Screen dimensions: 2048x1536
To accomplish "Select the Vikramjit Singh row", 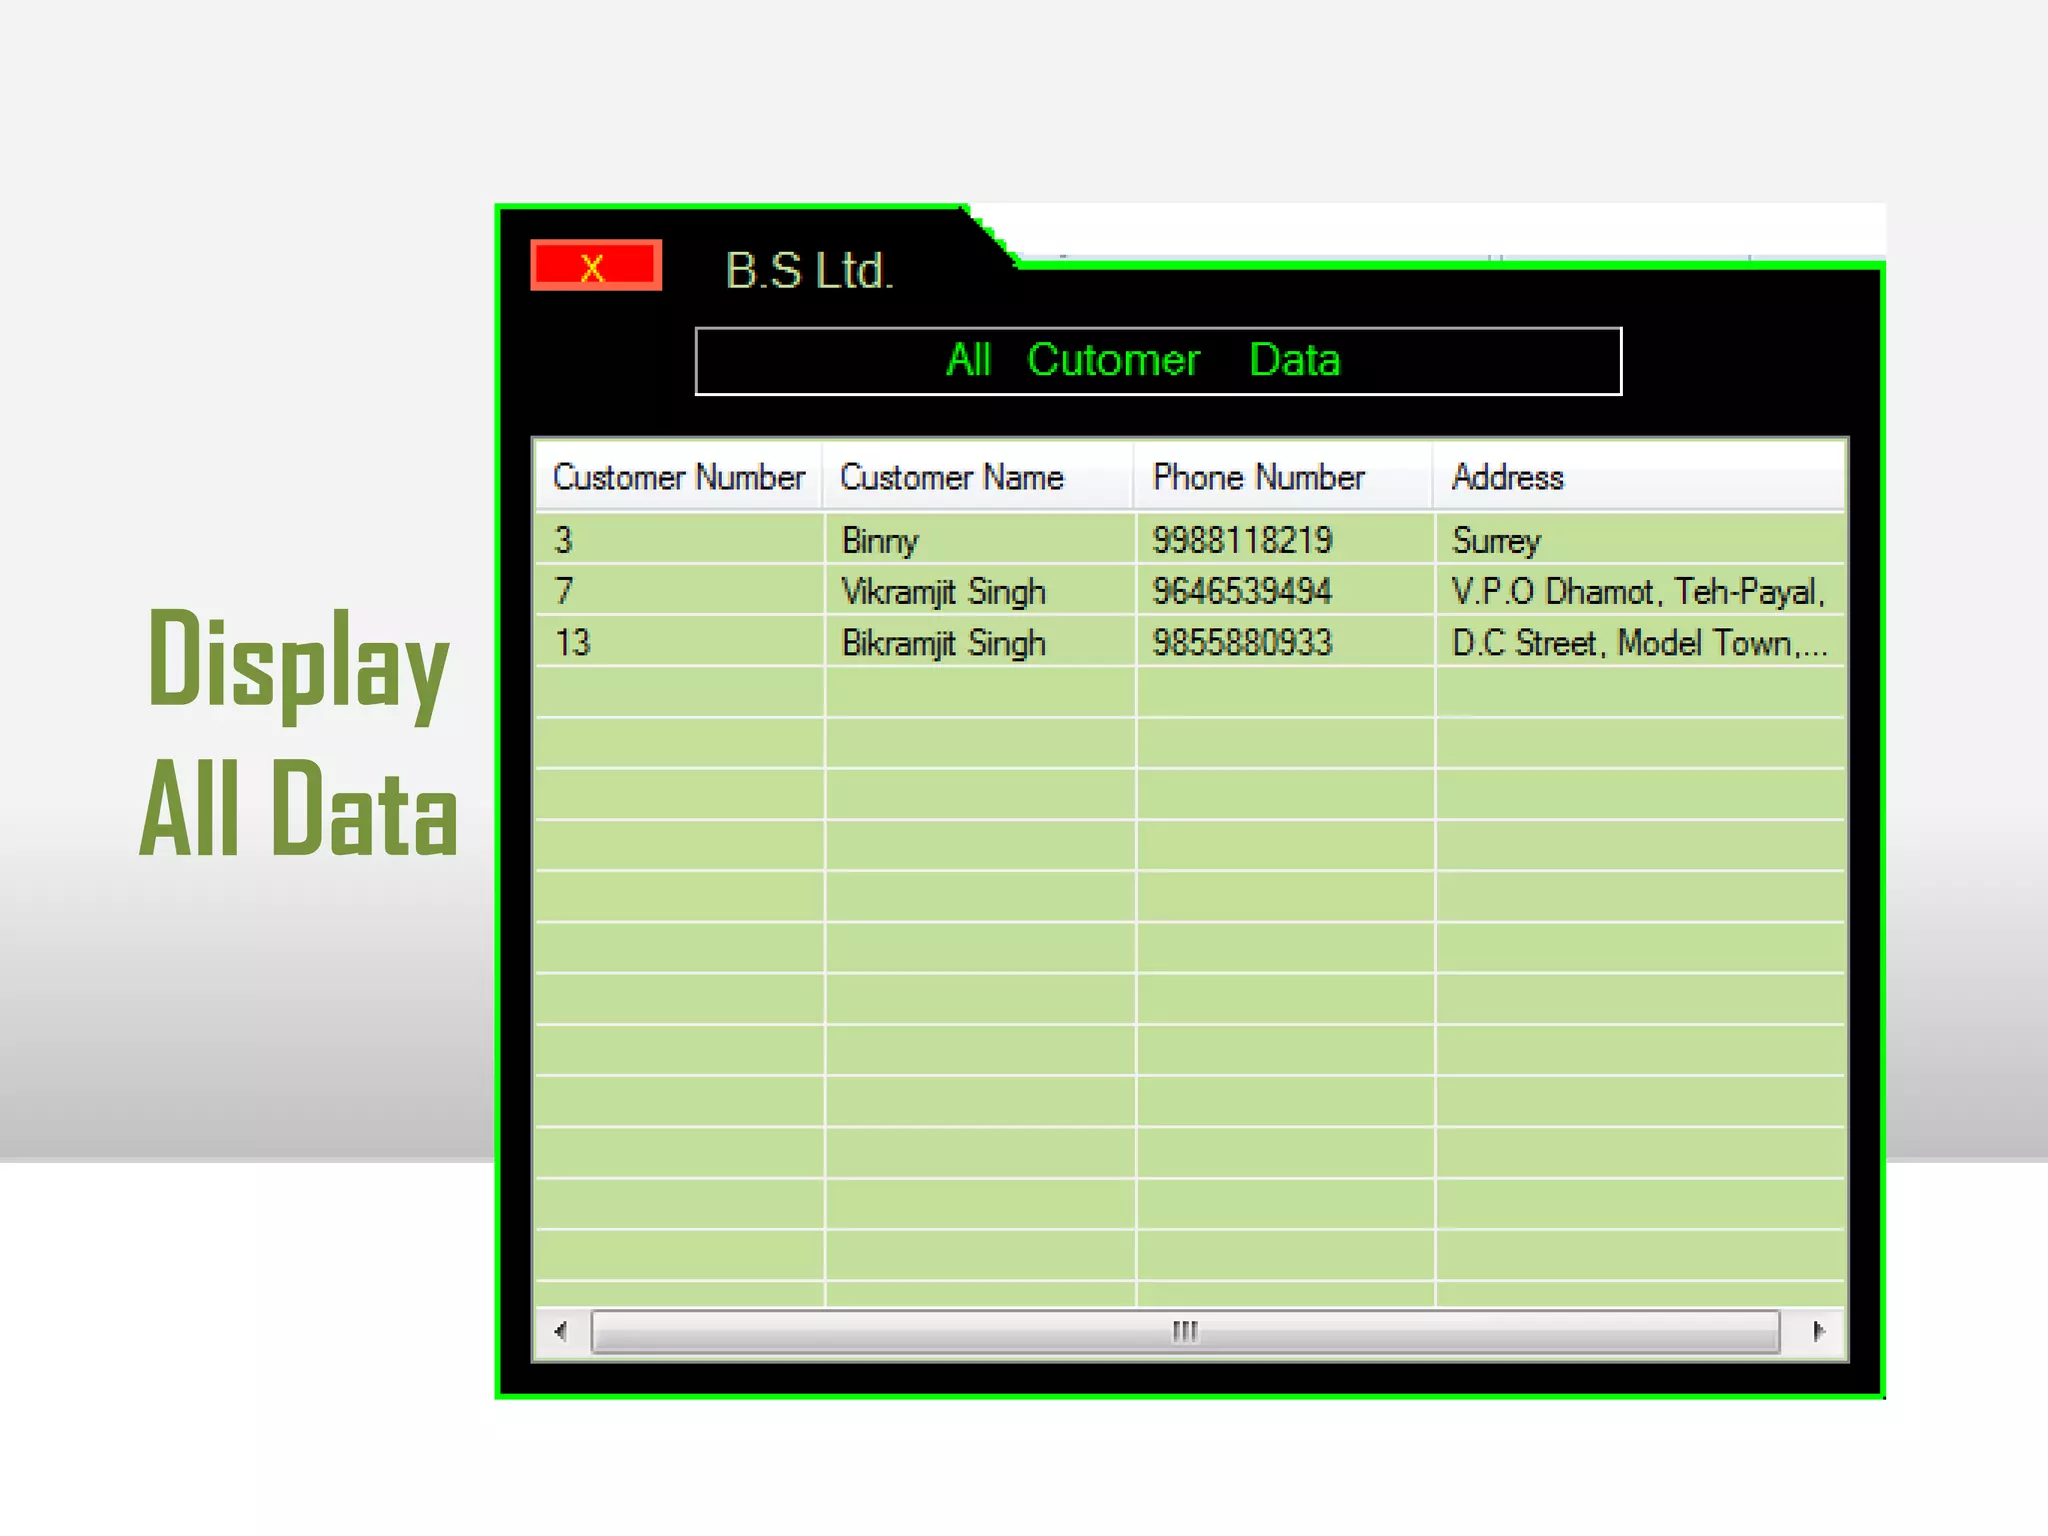I will (943, 592).
